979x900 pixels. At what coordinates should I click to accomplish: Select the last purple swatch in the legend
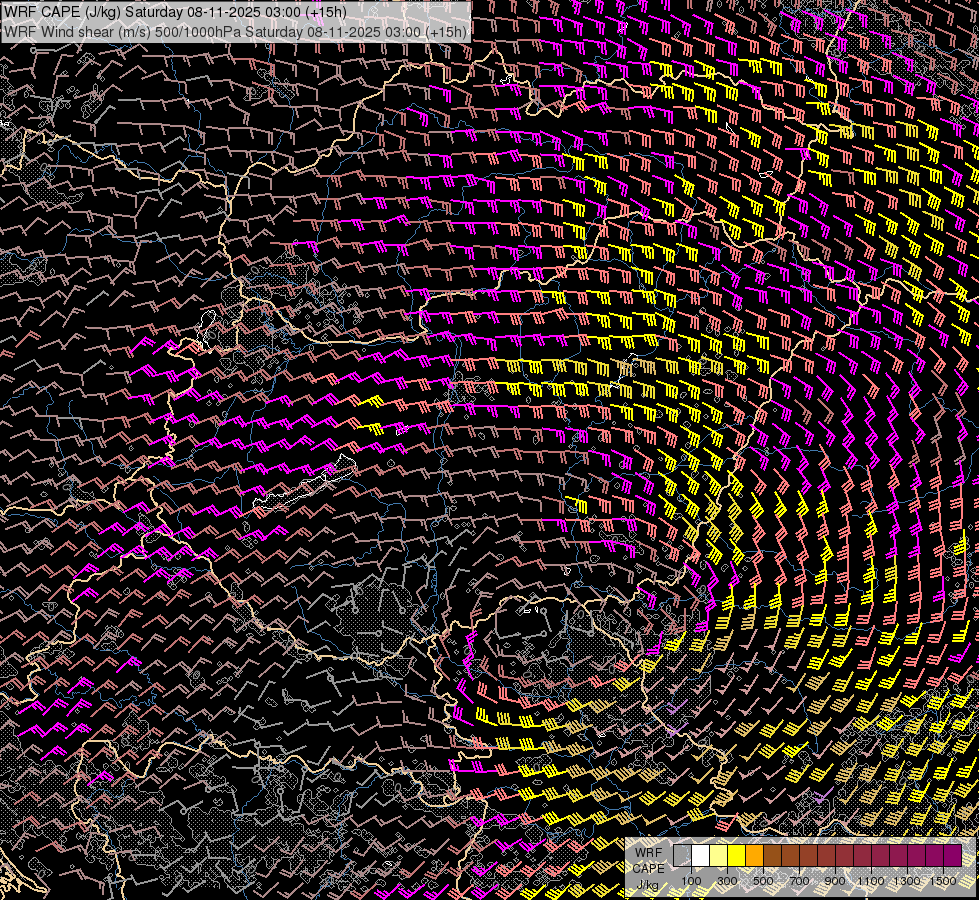(952, 856)
